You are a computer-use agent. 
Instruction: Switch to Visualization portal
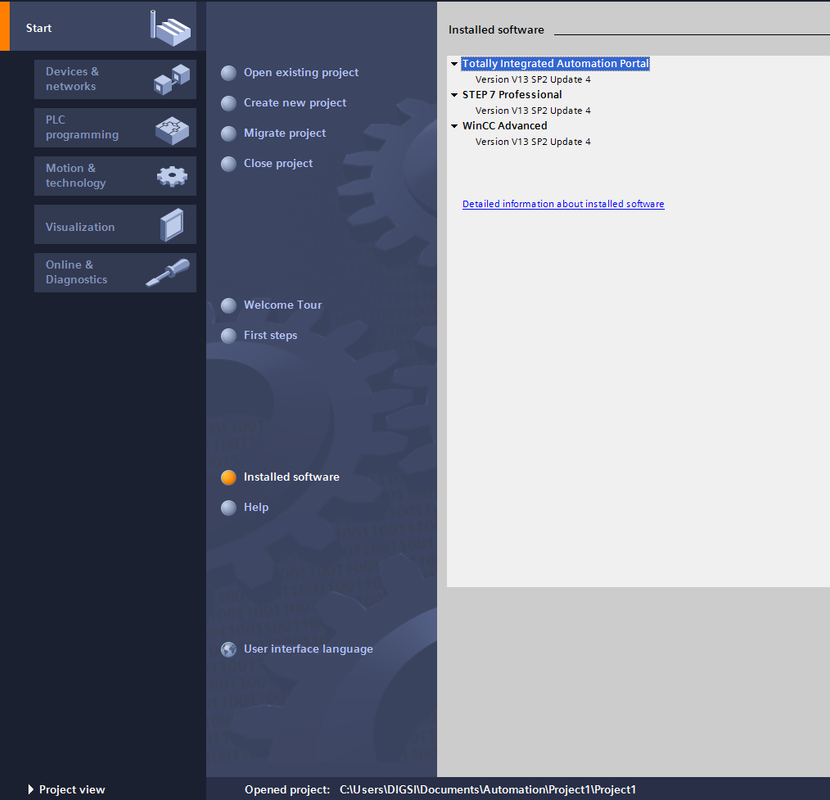pos(115,224)
